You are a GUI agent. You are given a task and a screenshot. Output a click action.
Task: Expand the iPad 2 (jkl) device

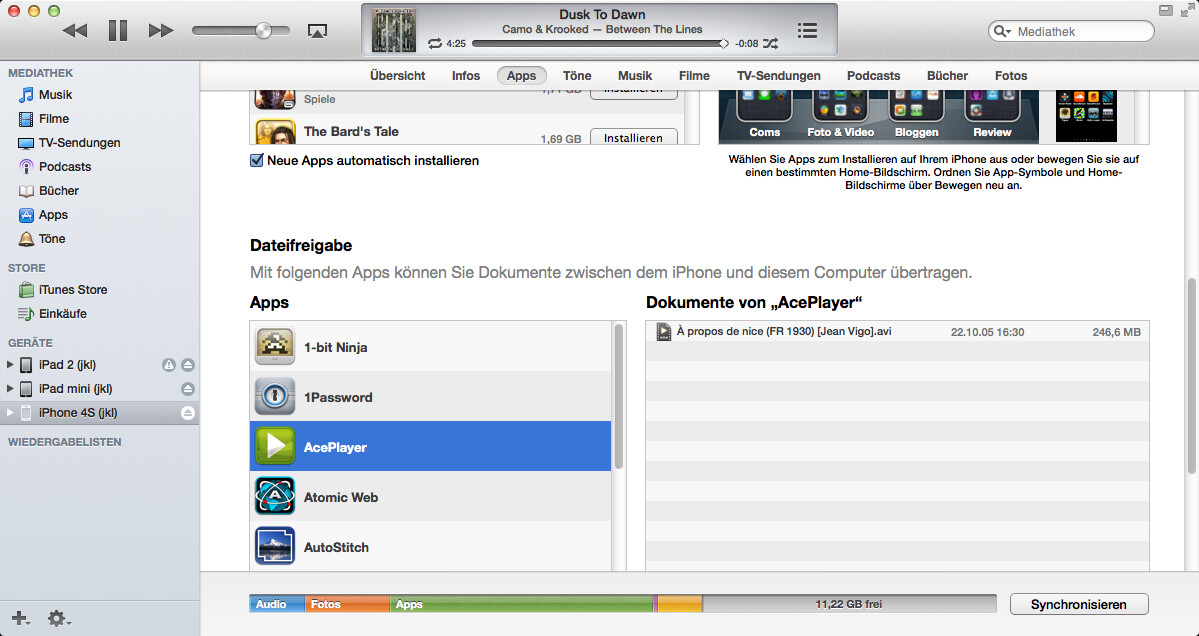pyautogui.click(x=10, y=365)
